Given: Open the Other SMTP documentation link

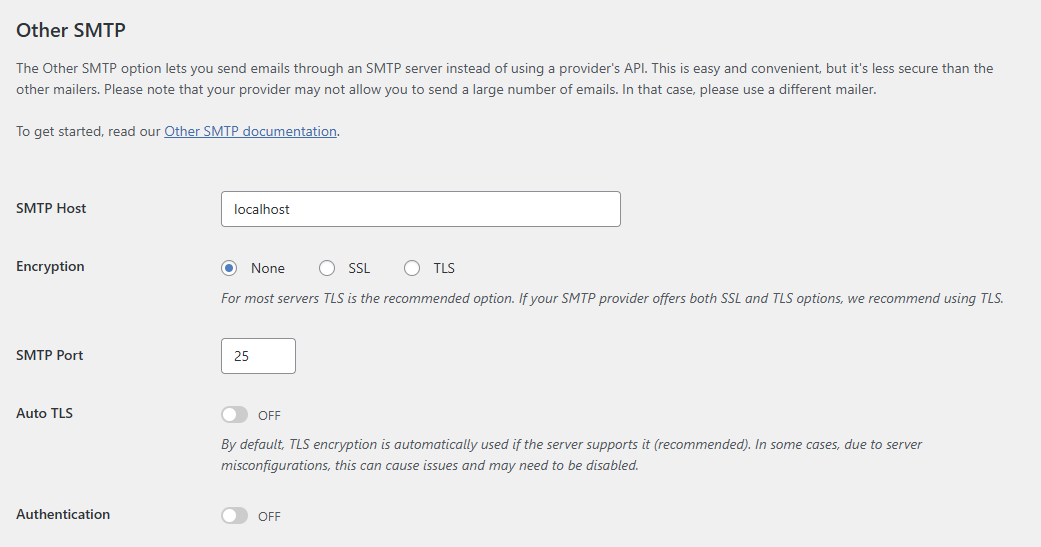Looking at the screenshot, I should coord(250,131).
